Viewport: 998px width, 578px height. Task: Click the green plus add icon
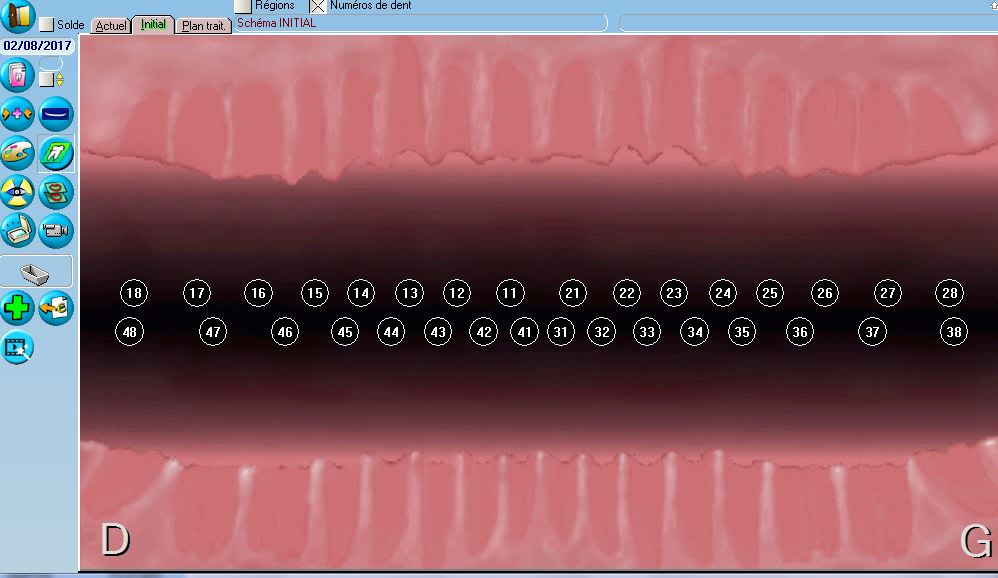[18, 308]
